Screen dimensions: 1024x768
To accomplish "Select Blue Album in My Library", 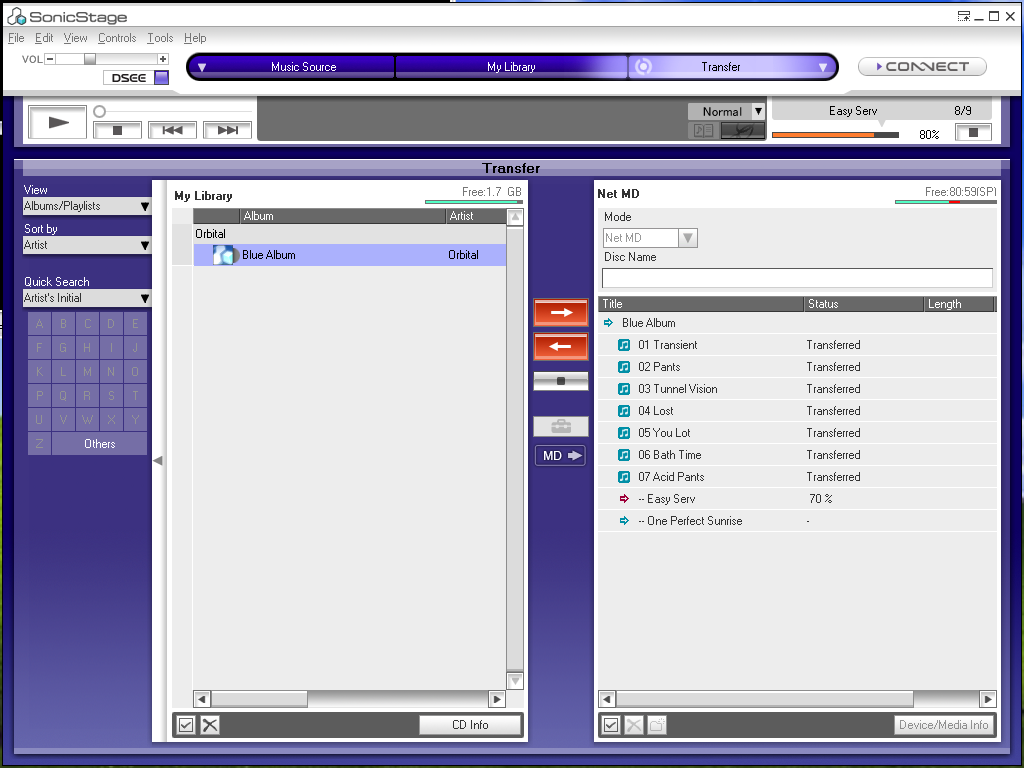I will click(x=349, y=255).
